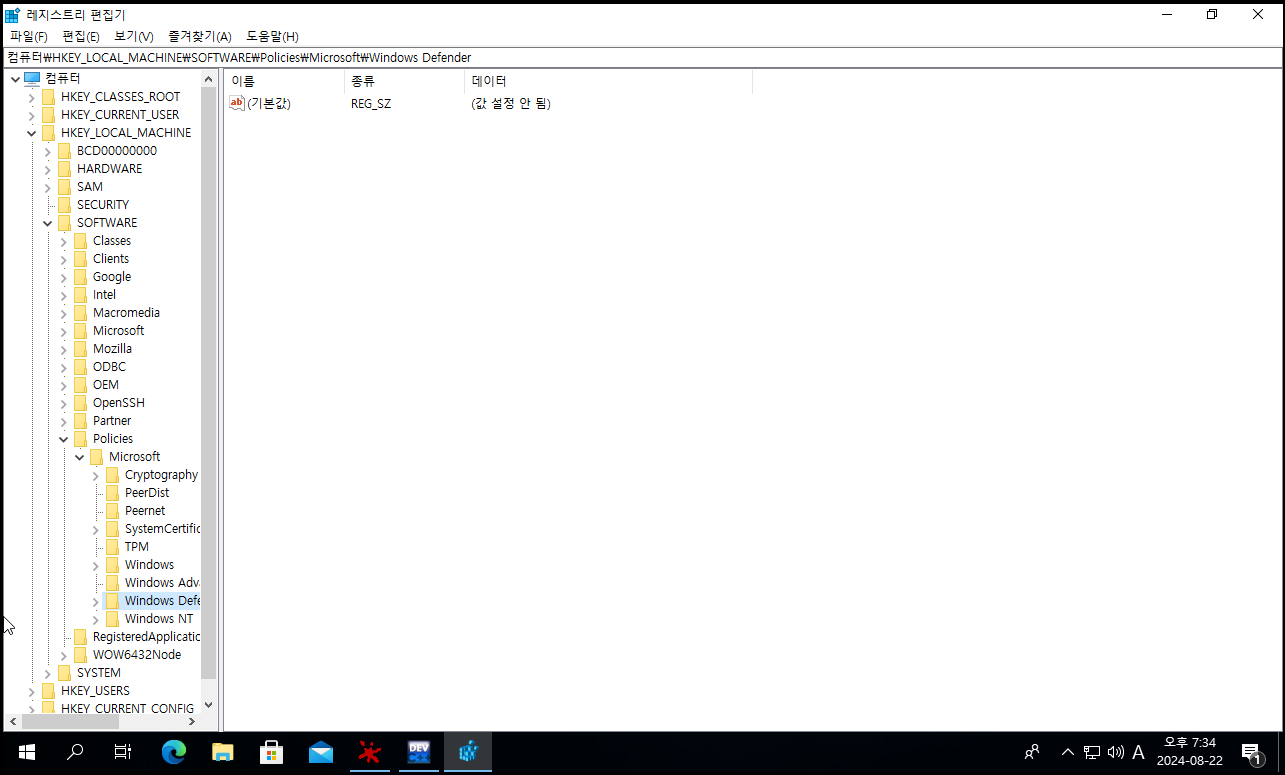Expand the Windows Defender key arrow
Screen dimensions: 1285x775
pos(96,601)
